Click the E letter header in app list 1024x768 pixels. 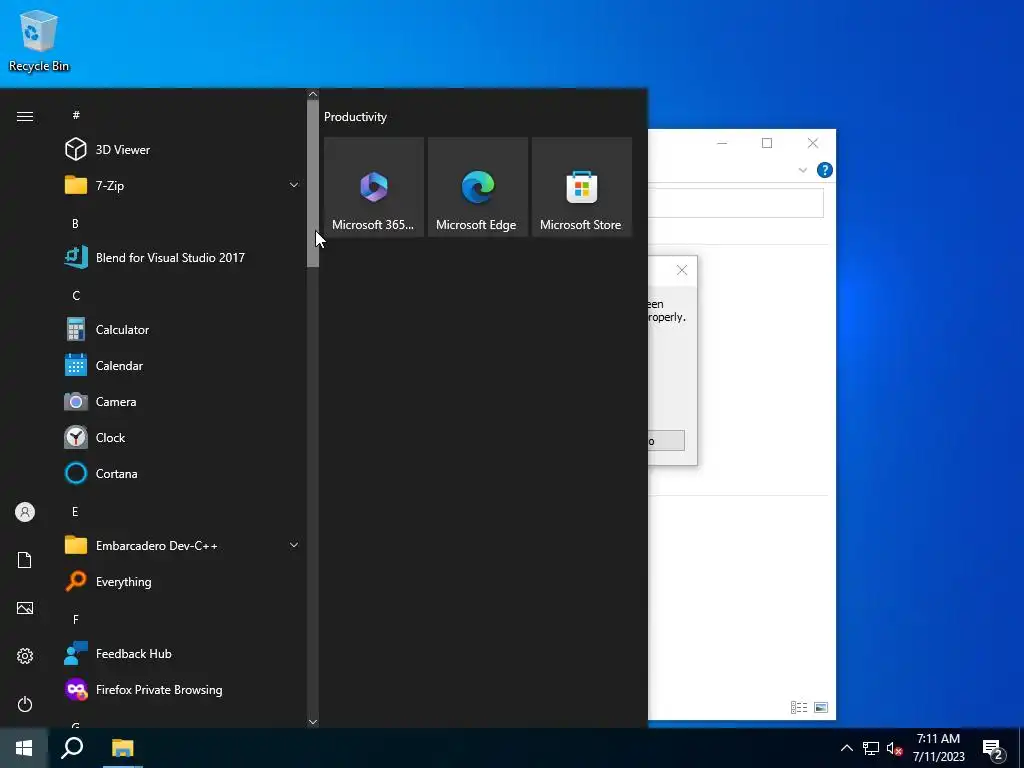75,511
